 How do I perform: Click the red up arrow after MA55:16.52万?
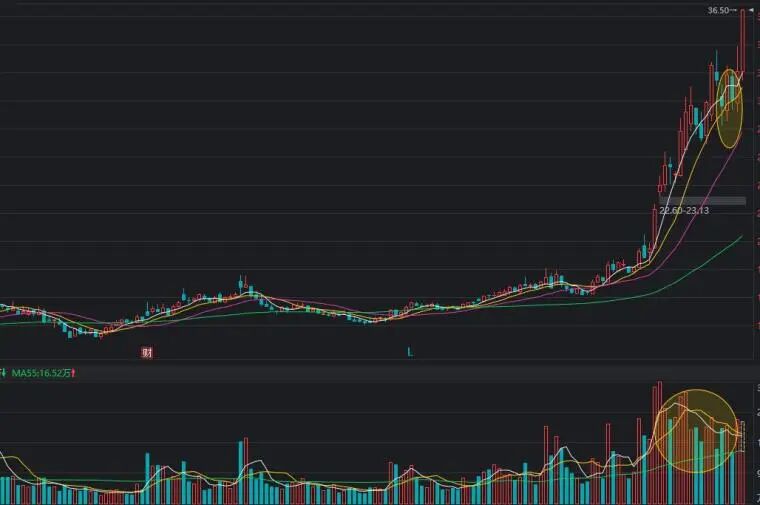coord(74,373)
